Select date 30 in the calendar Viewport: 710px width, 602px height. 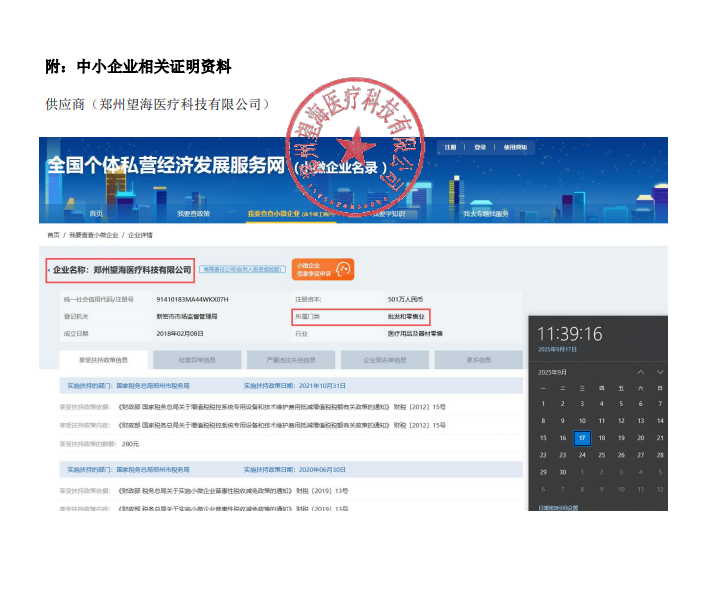(563, 472)
